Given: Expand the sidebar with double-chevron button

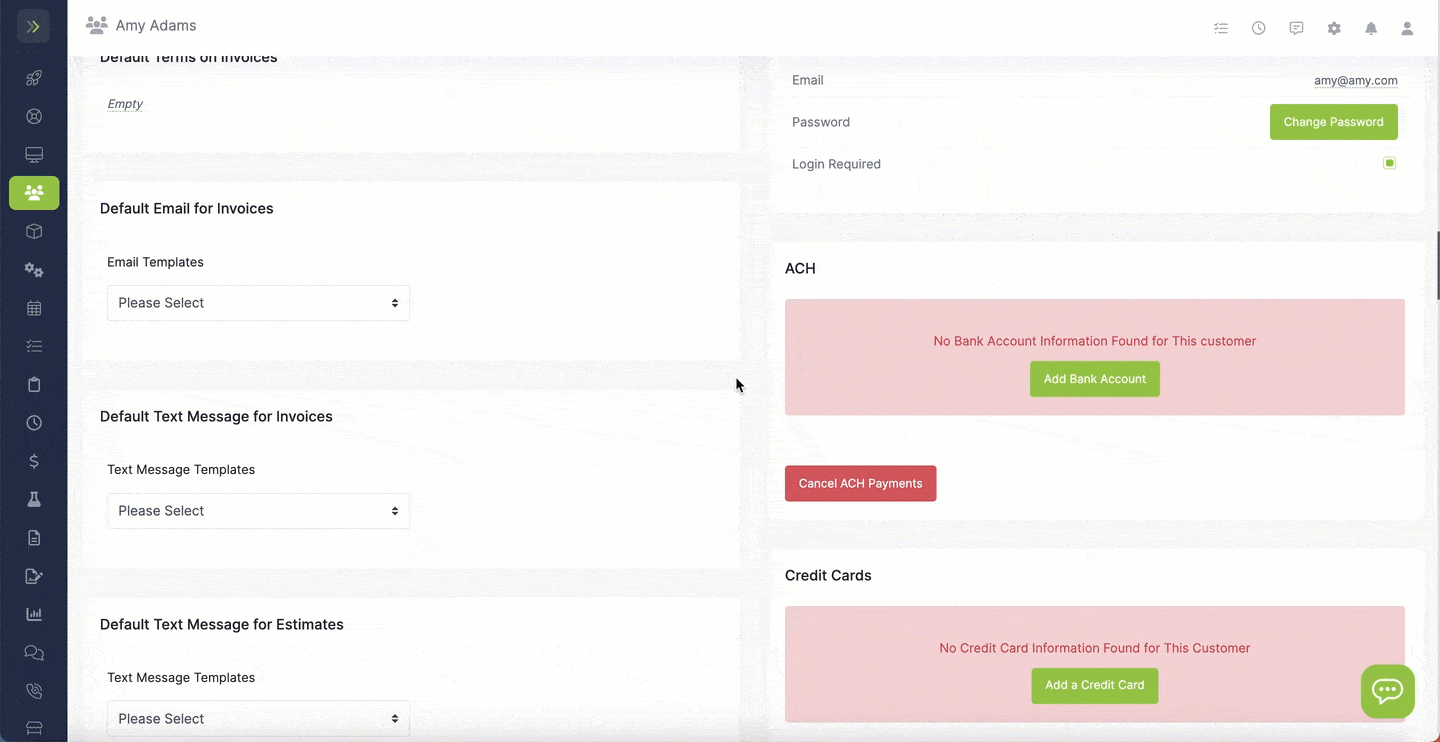Looking at the screenshot, I should pos(33,26).
